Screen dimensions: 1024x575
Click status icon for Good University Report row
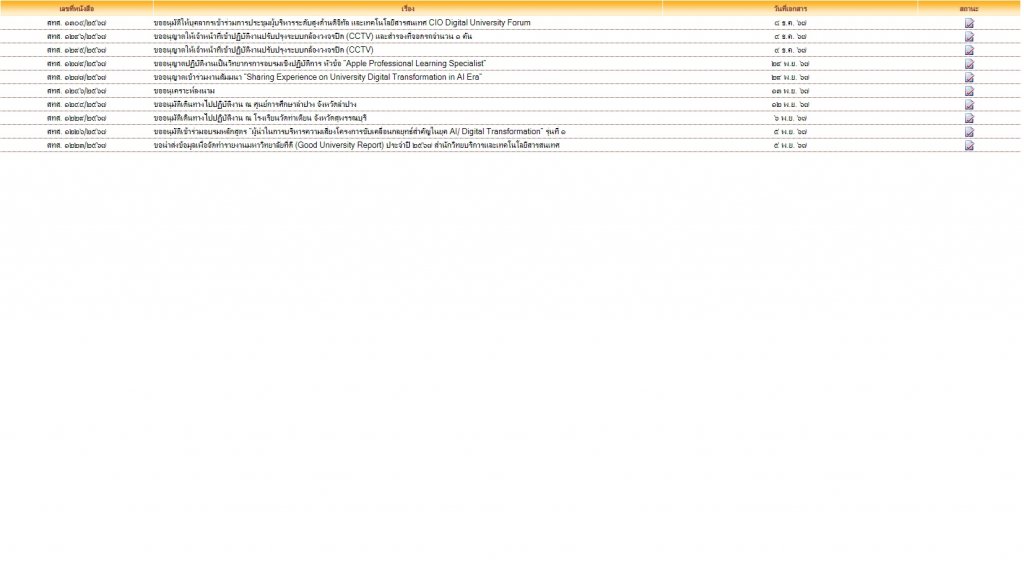(x=969, y=145)
